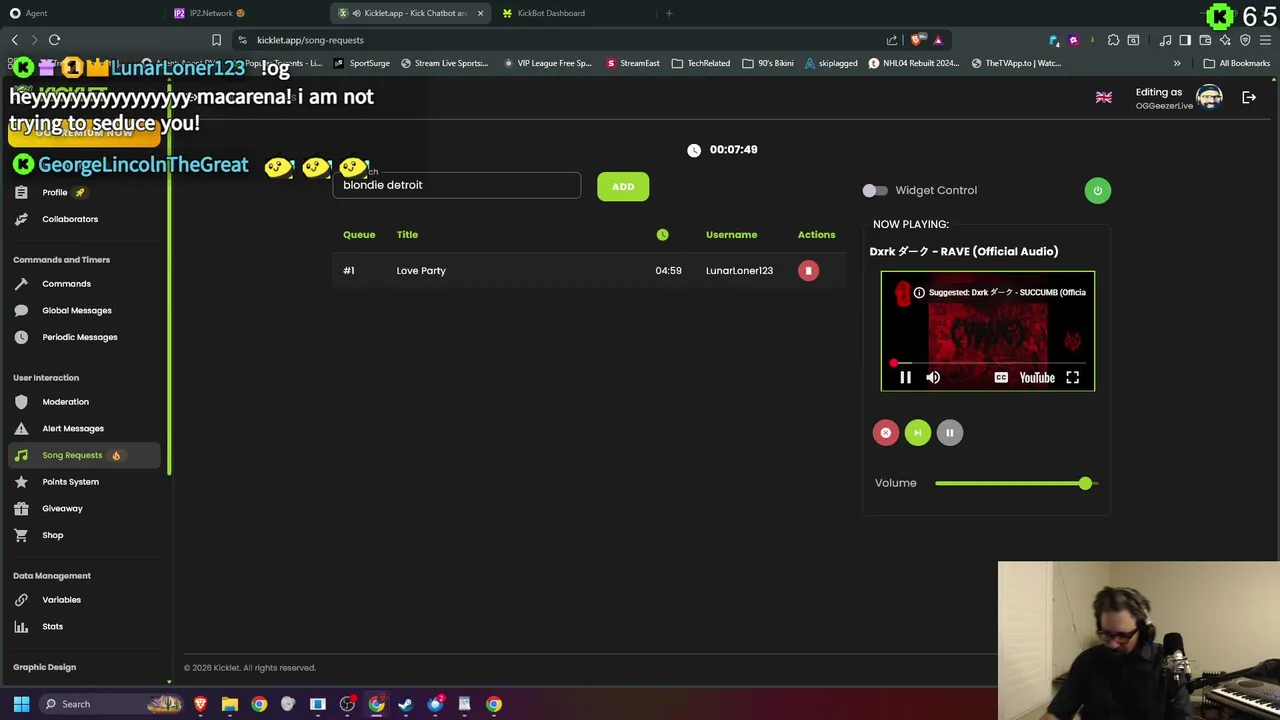Click the address bar URL
Viewport: 1280px width, 720px height.
[310, 40]
